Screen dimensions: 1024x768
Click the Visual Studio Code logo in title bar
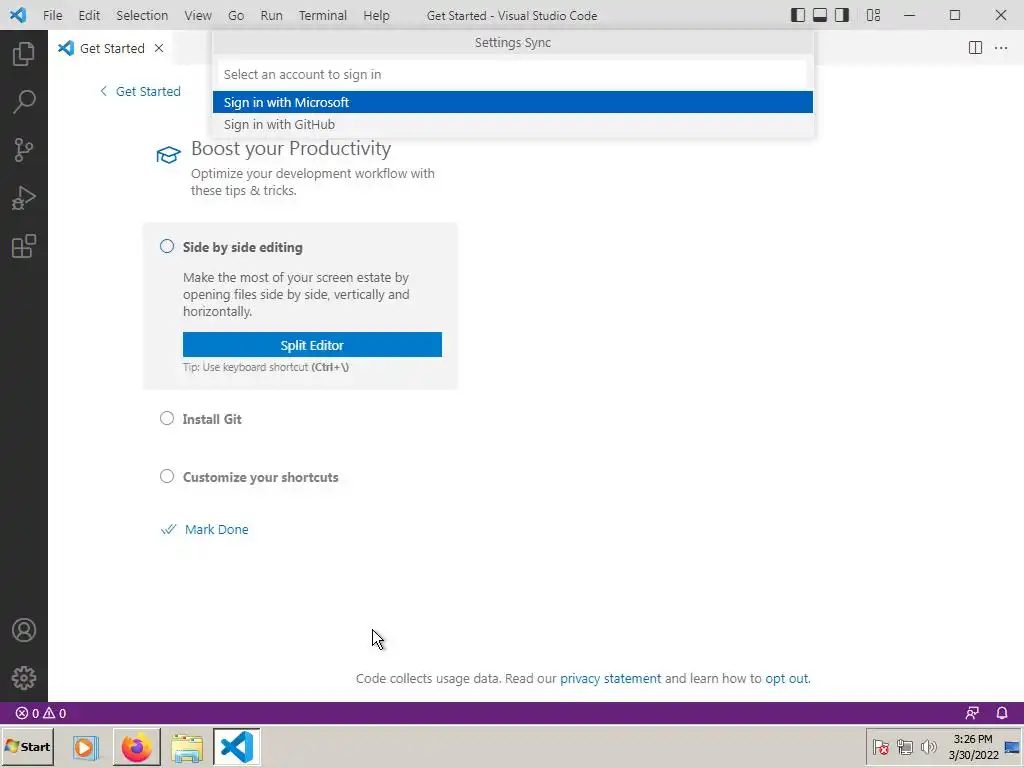click(18, 15)
